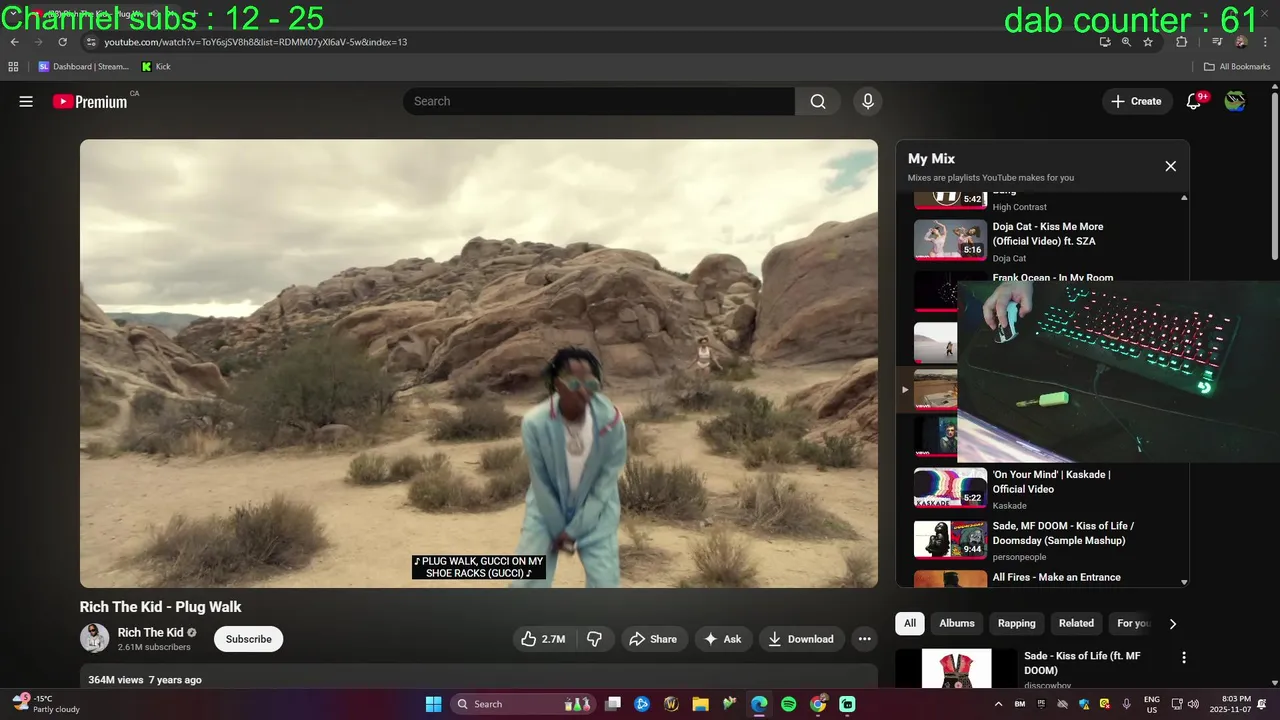1280x720 pixels.
Task: Select the For you filter chip
Action: (x=1132, y=623)
